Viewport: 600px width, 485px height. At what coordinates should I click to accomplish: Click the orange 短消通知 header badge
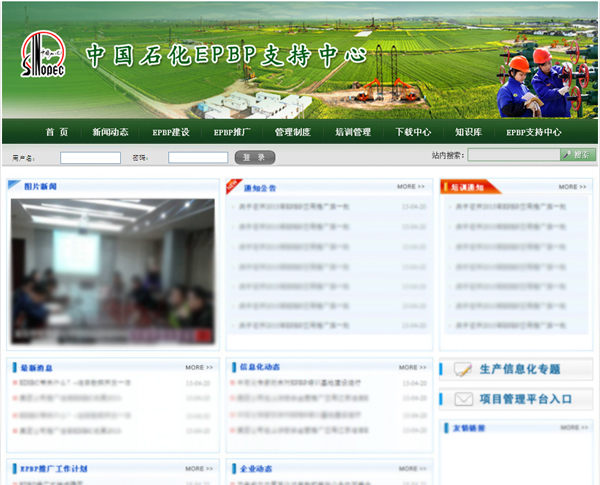click(467, 187)
